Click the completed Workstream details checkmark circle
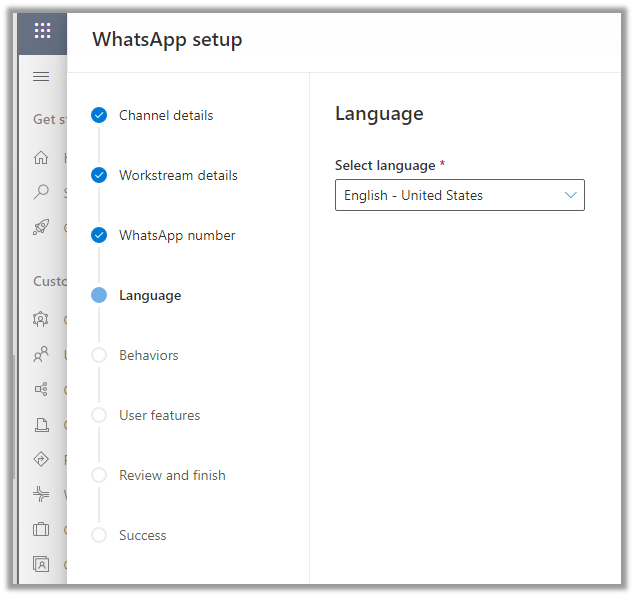 99,175
